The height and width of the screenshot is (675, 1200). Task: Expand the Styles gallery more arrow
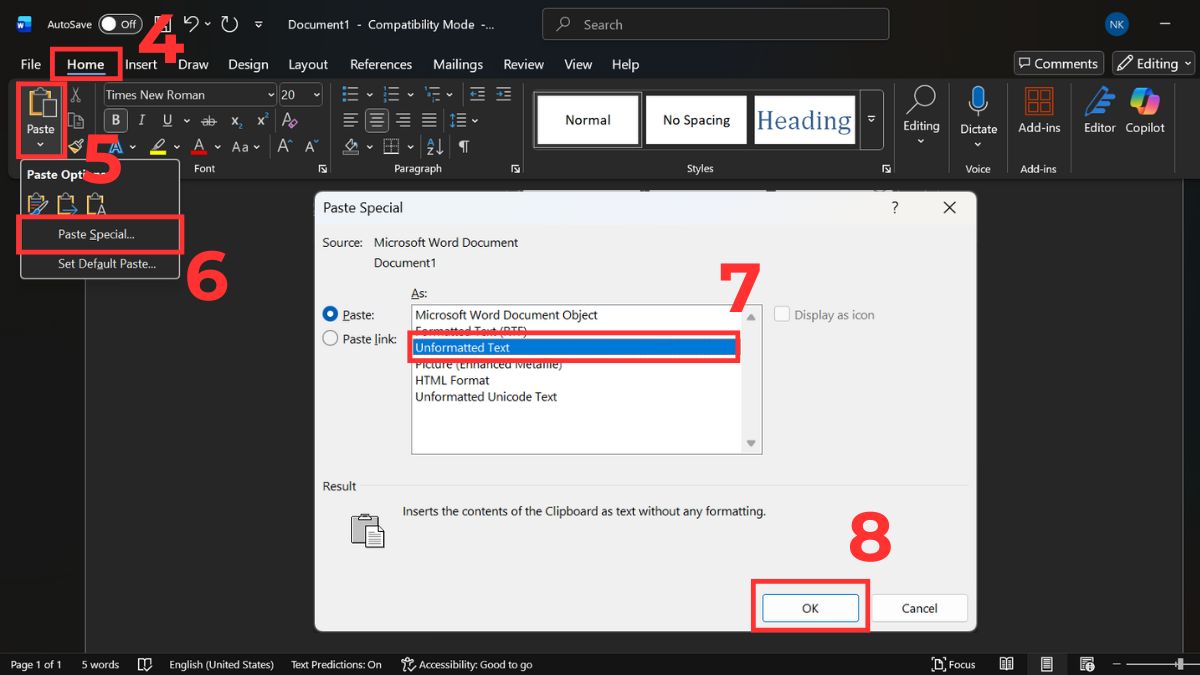872,119
